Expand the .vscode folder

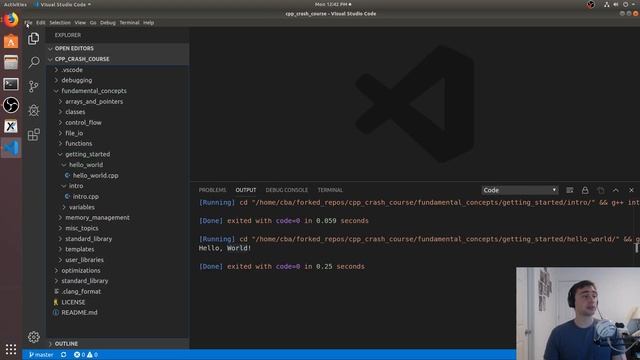click(x=118, y=70)
